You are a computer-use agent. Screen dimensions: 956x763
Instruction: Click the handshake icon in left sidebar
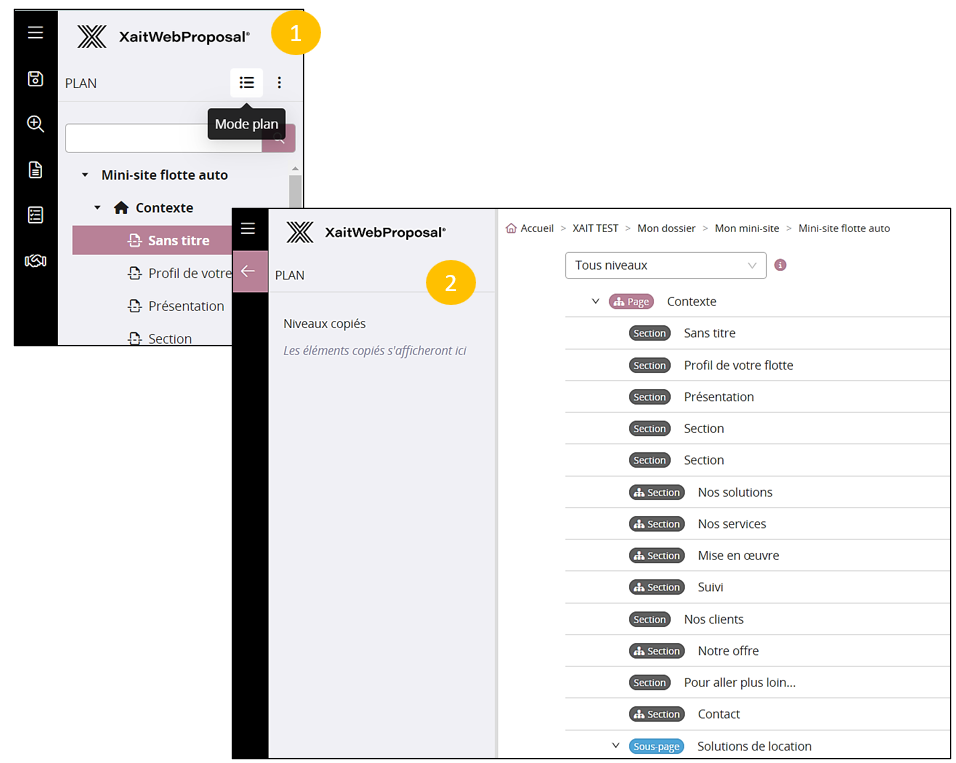[x=35, y=261]
